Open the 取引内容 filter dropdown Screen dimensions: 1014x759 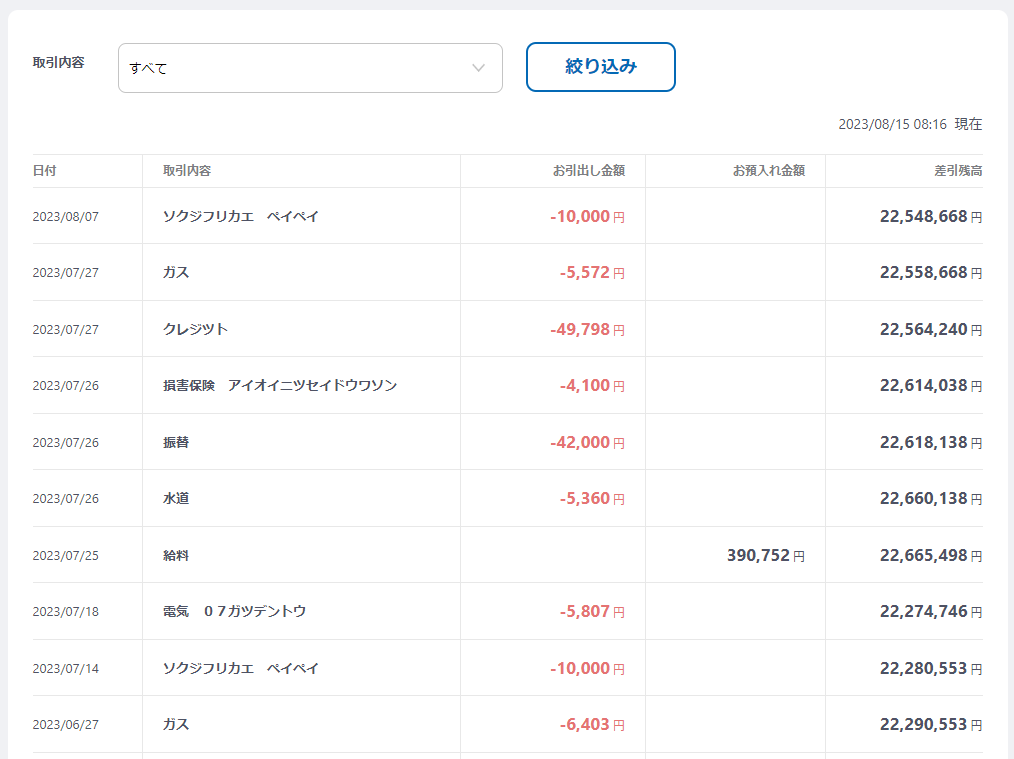pyautogui.click(x=309, y=68)
